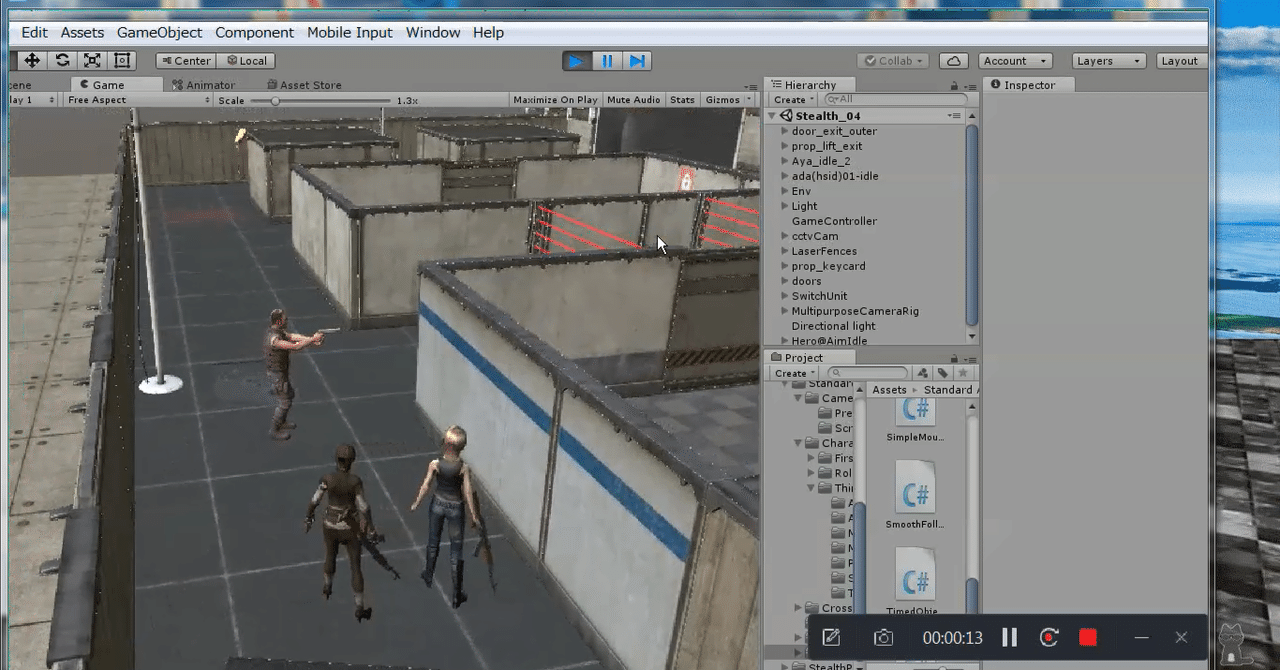Enable Mute Audio in the Game view
The height and width of the screenshot is (670, 1280).
pos(633,99)
